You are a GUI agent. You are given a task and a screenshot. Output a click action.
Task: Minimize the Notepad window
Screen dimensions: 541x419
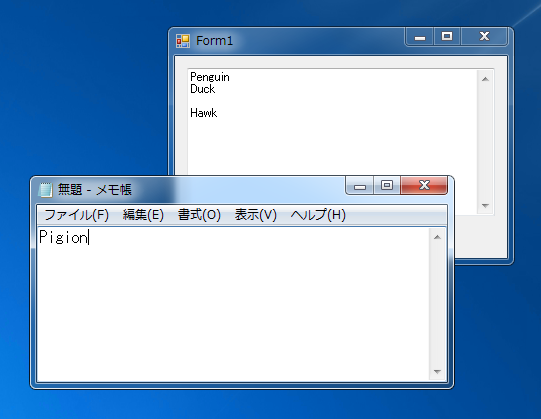(x=360, y=185)
